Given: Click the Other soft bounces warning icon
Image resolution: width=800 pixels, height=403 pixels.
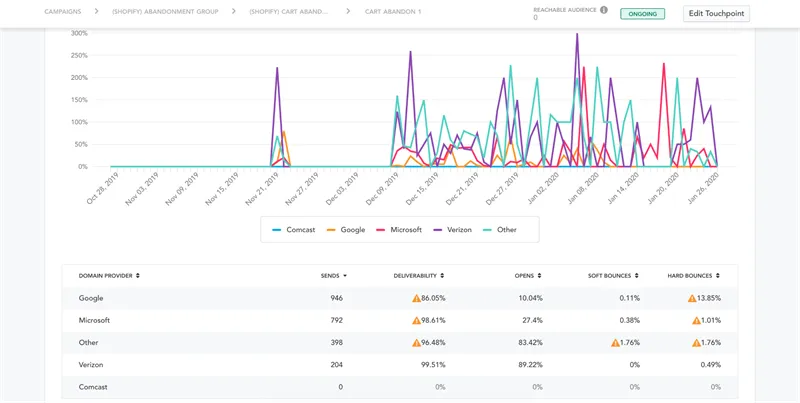Looking at the screenshot, I should pyautogui.click(x=615, y=343).
